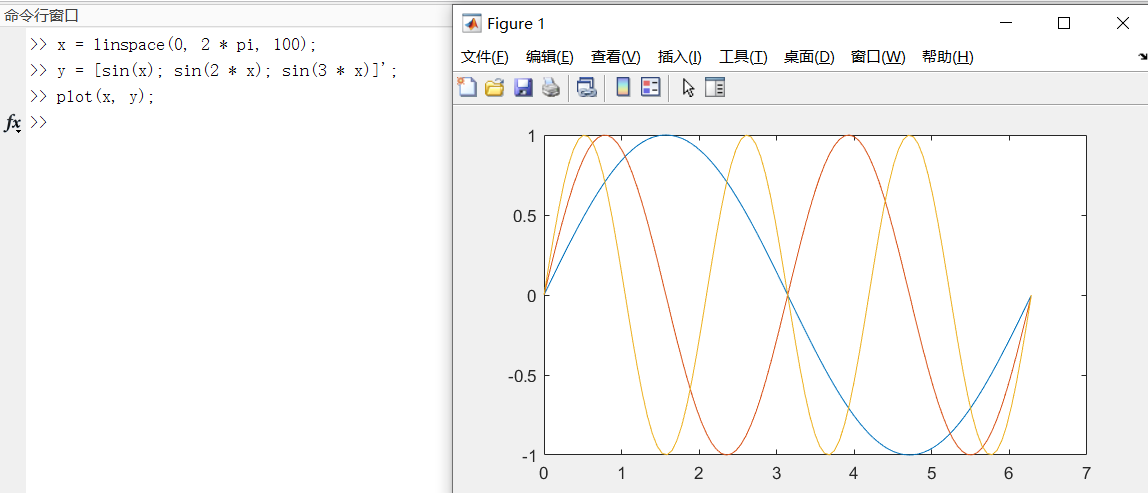Viewport: 1148px width, 493px height.
Task: Click the linspace command line
Action: (x=174, y=45)
